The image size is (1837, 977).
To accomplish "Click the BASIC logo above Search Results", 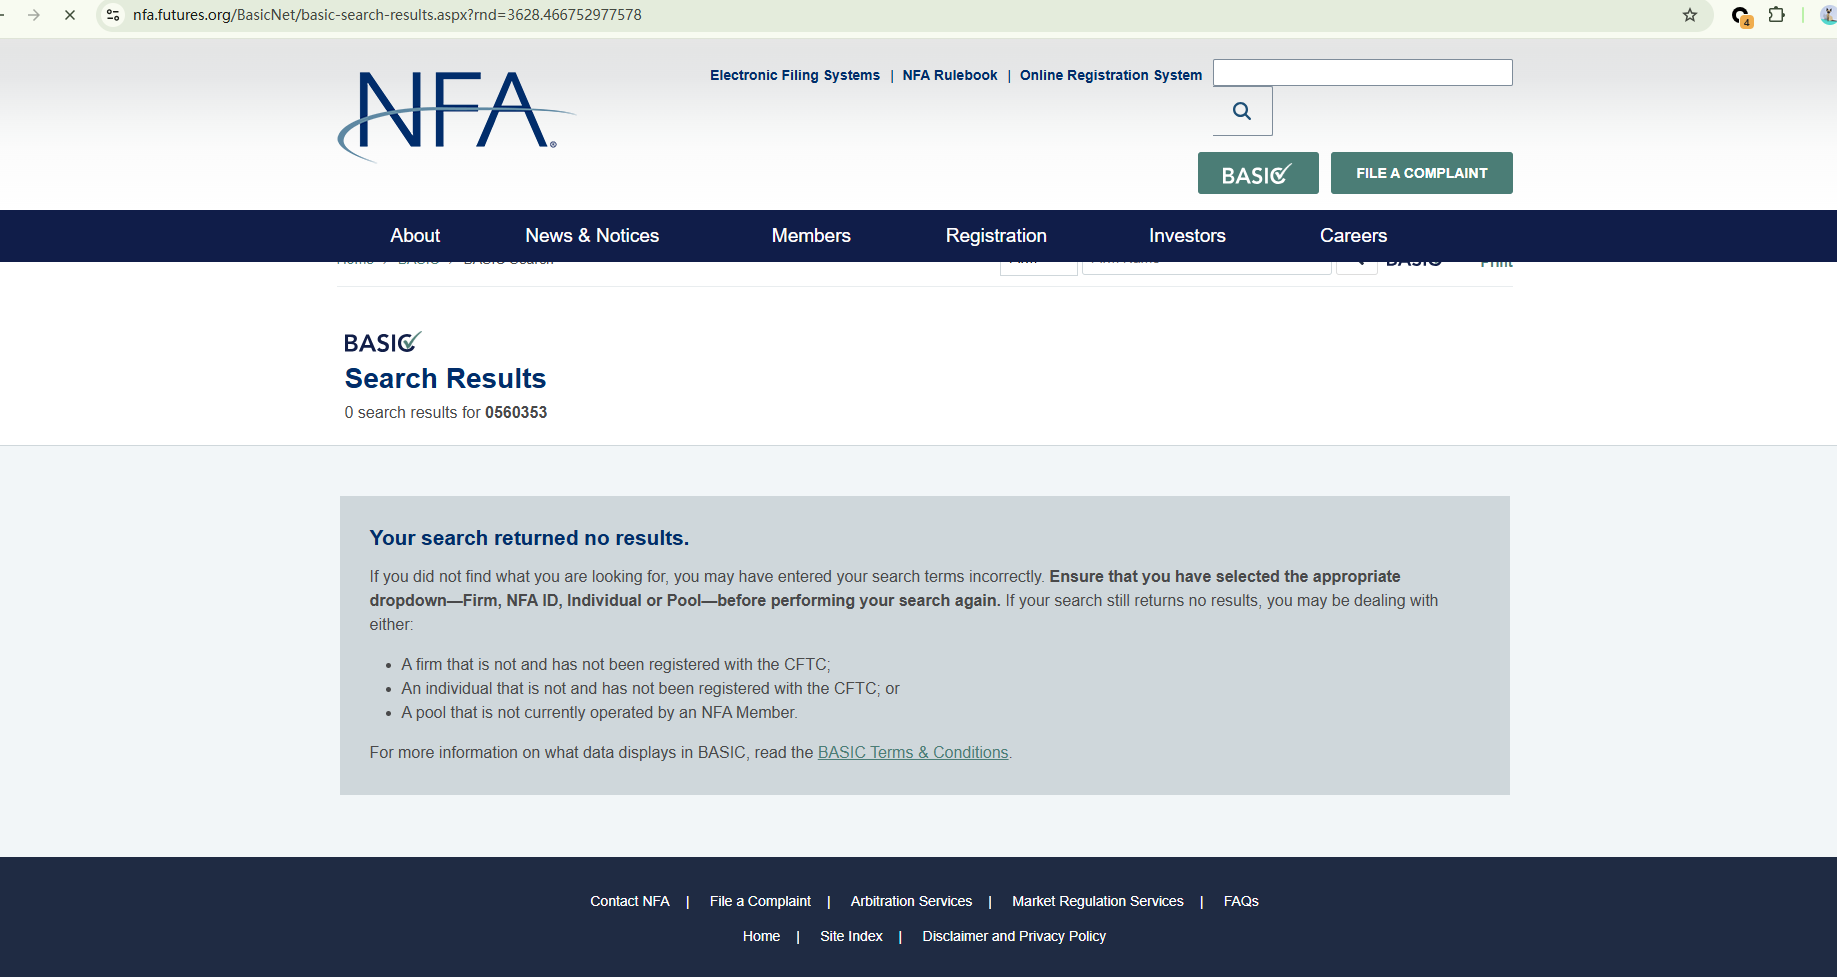I will (382, 342).
